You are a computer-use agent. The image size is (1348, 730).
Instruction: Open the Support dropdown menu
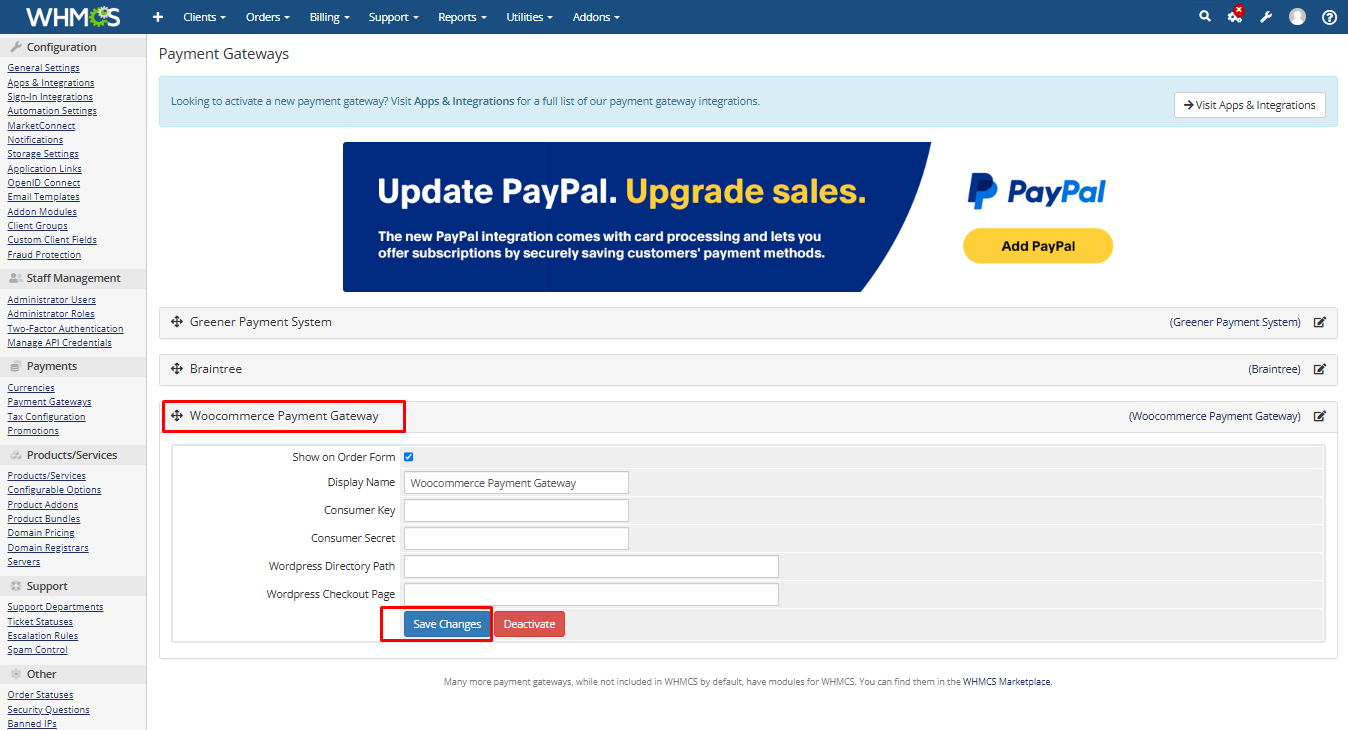pos(393,17)
